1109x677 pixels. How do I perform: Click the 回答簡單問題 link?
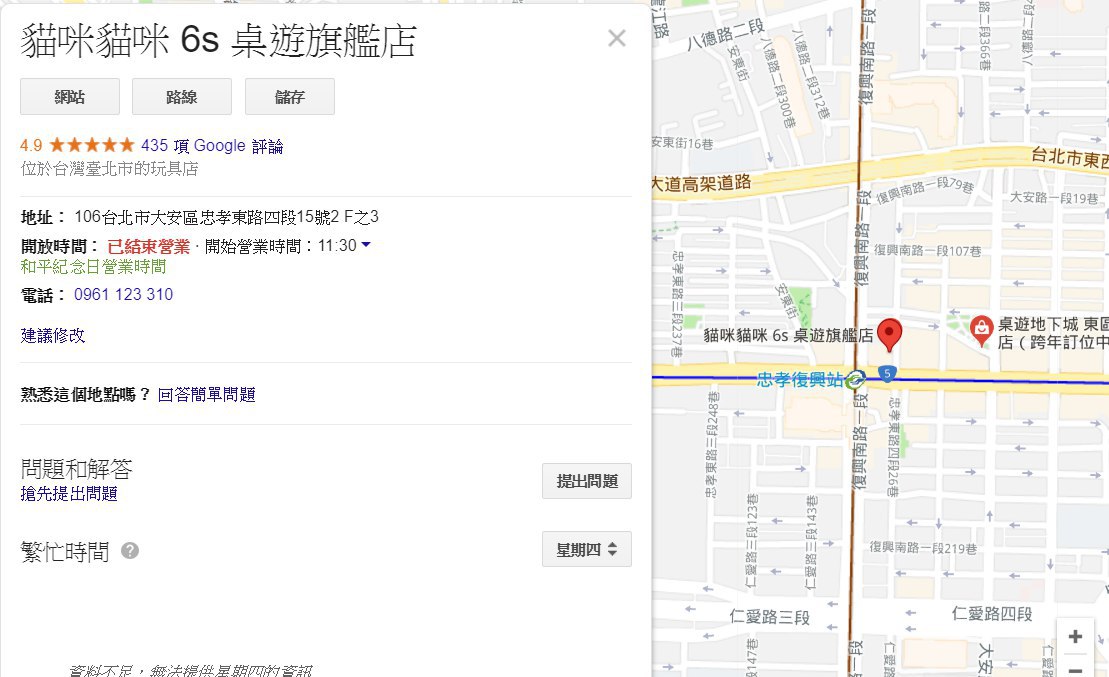tap(206, 395)
